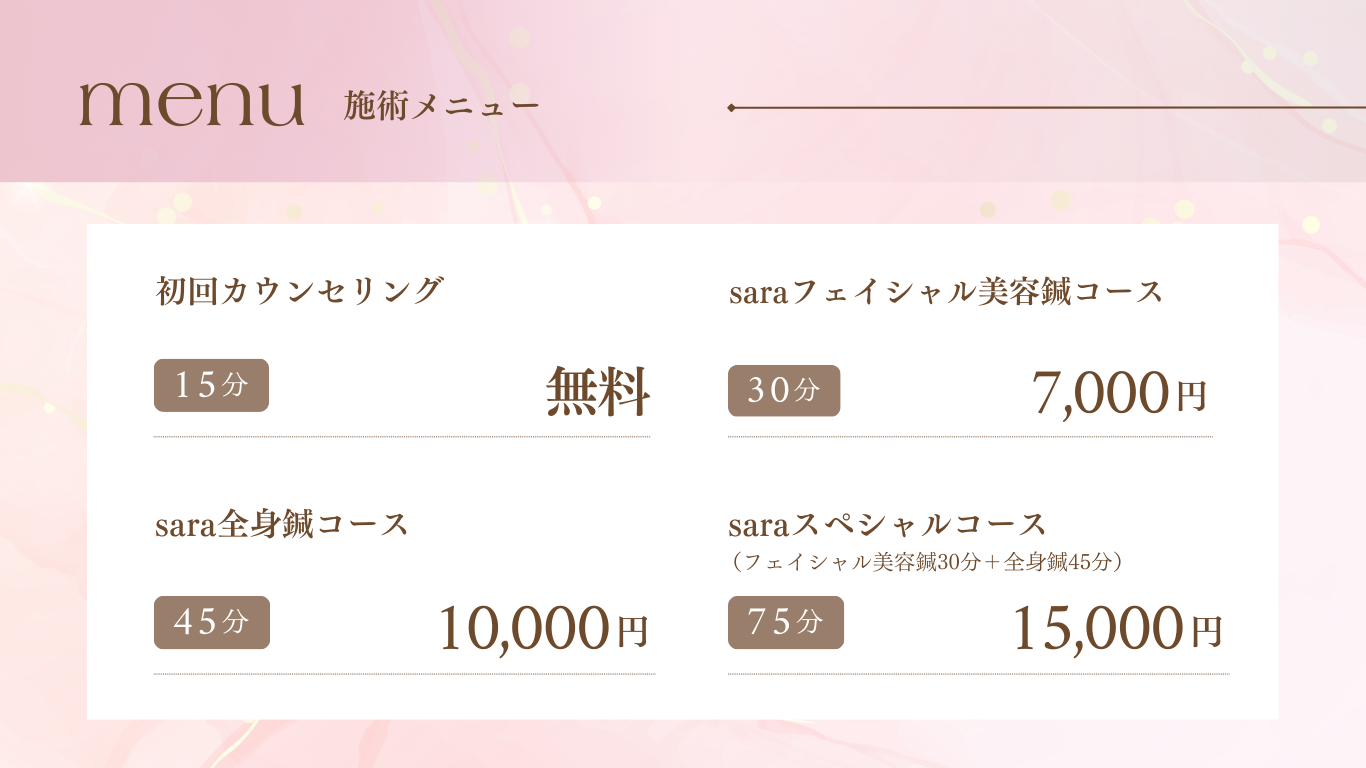Viewport: 1366px width, 768px height.
Task: Click the 75分 duration badge
Action: point(785,622)
